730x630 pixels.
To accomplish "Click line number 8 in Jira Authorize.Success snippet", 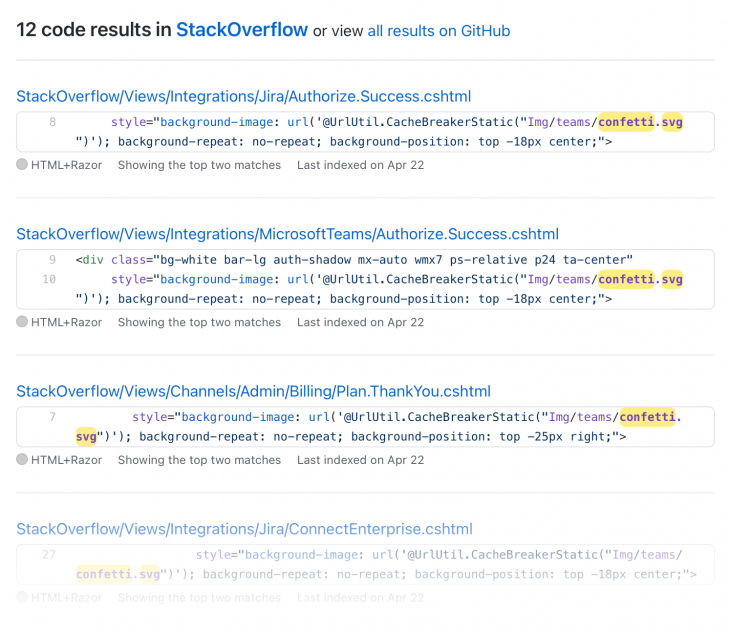I will pos(52,122).
